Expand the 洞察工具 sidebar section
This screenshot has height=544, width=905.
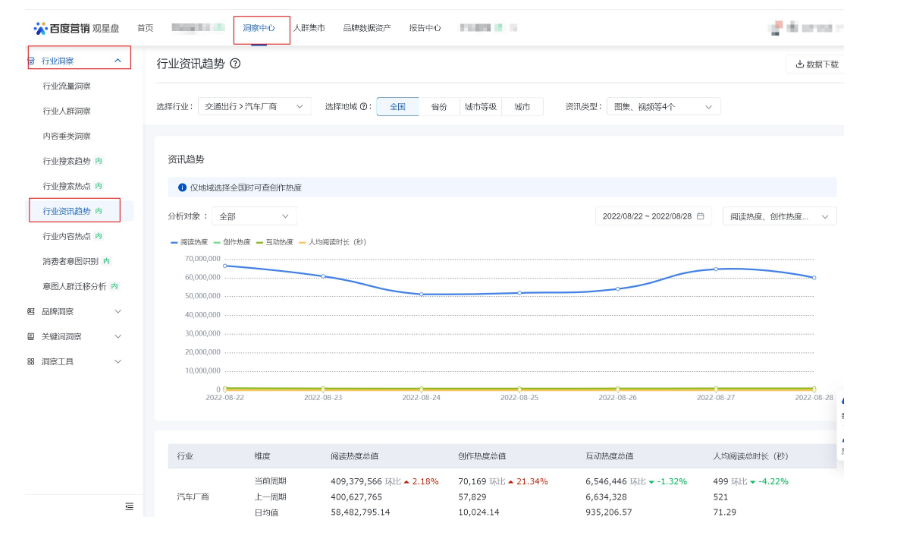(118, 362)
